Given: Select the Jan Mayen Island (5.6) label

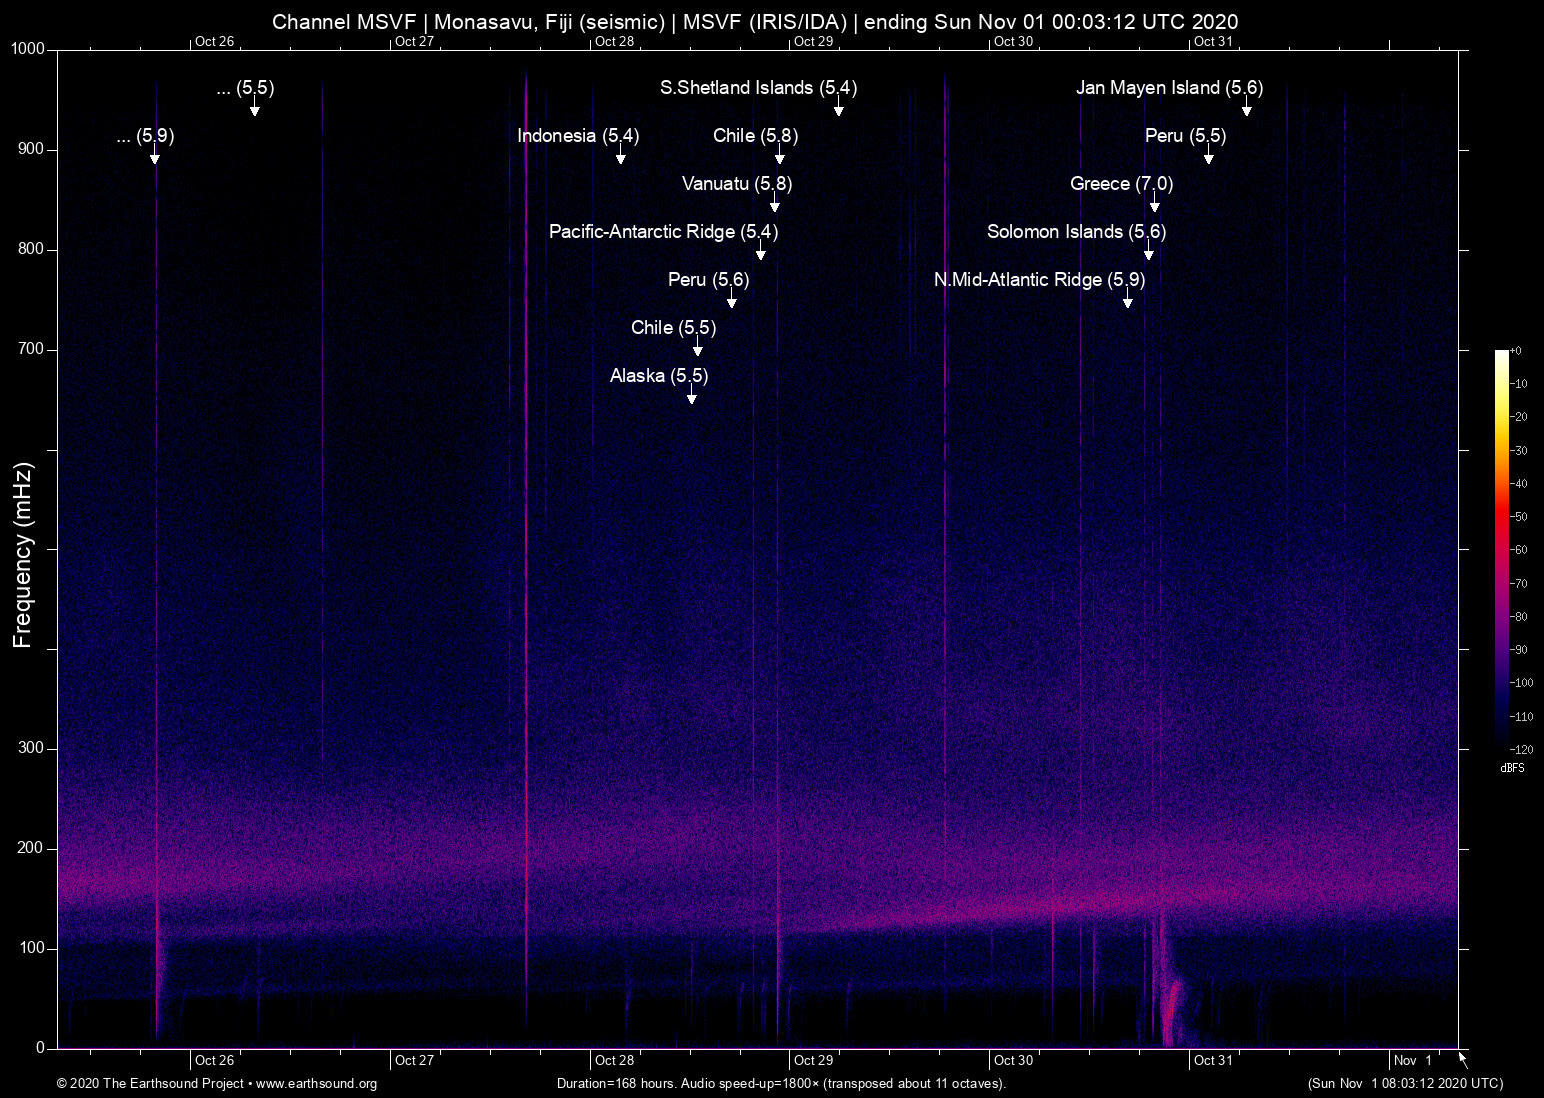Looking at the screenshot, I should click(x=1169, y=88).
